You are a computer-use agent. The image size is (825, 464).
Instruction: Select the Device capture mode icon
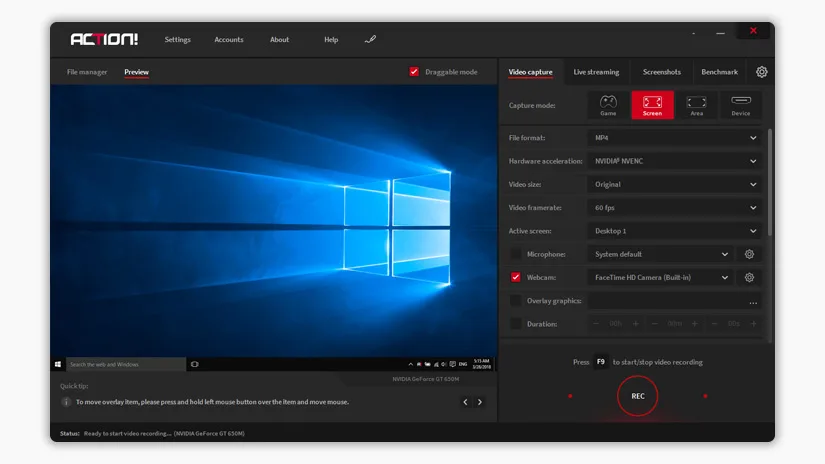(740, 105)
